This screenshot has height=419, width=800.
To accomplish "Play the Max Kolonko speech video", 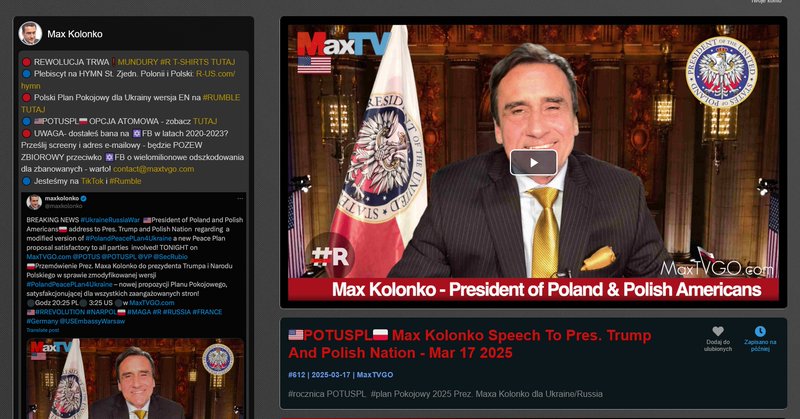I will [533, 163].
